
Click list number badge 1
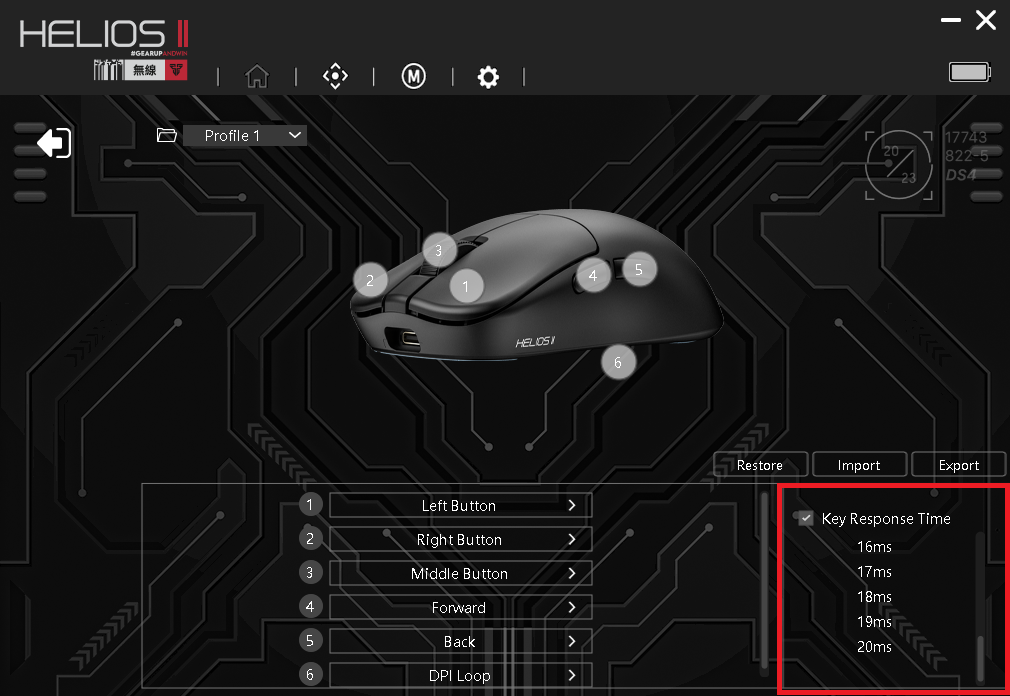(x=310, y=504)
